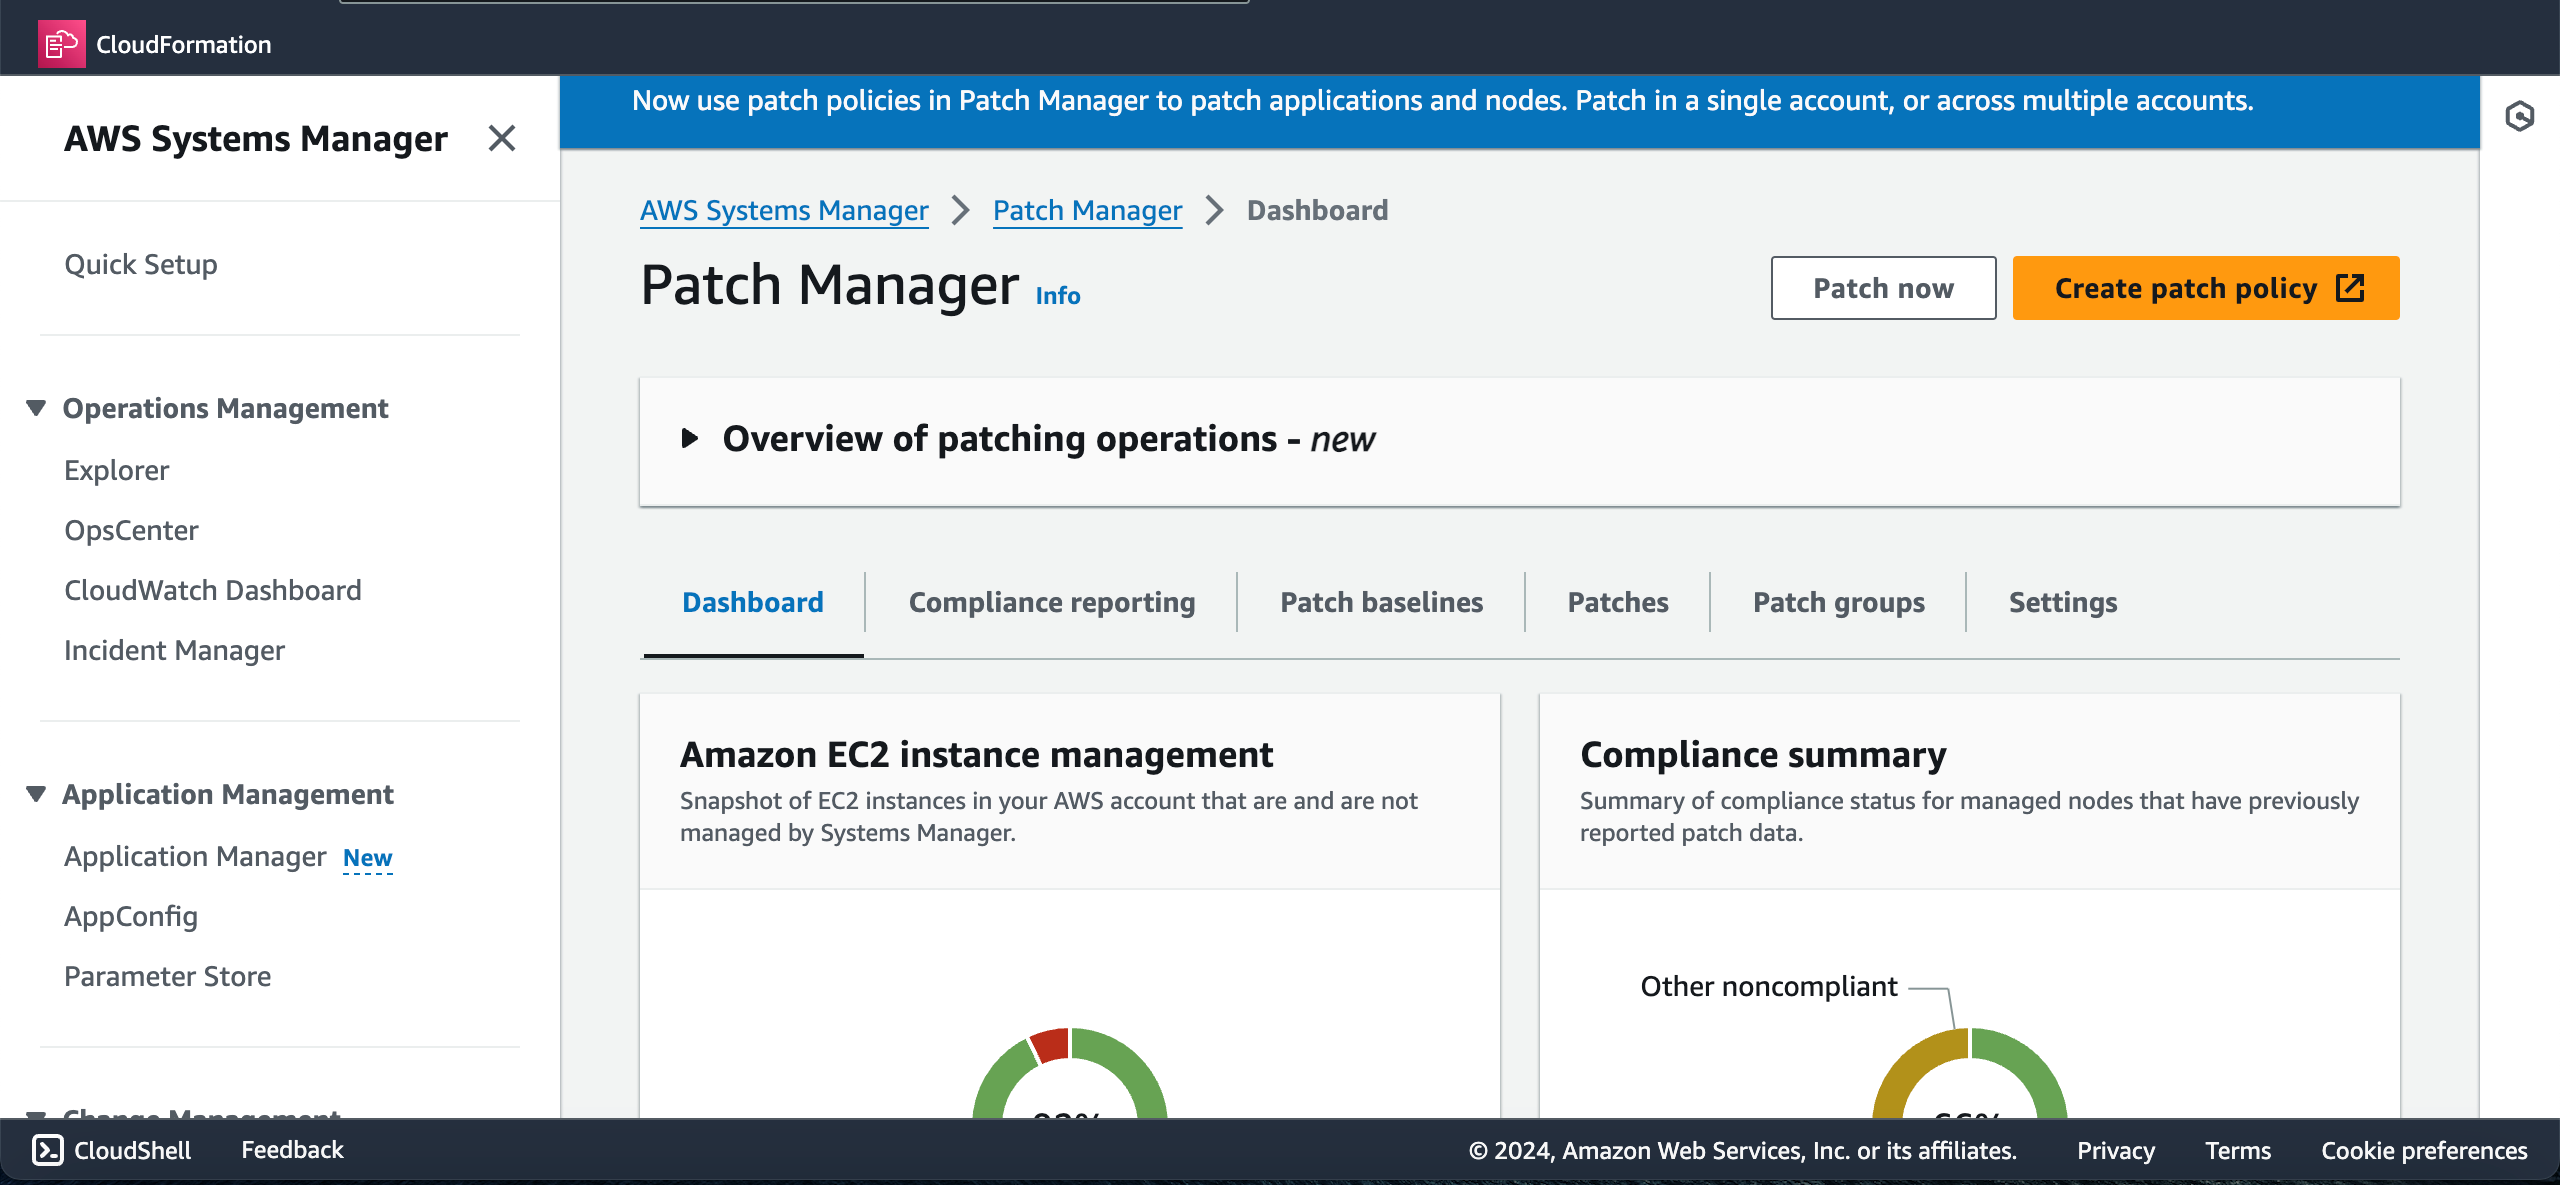Open the Terms link in the footer
The width and height of the screenshot is (2560, 1185).
pos(2237,1150)
